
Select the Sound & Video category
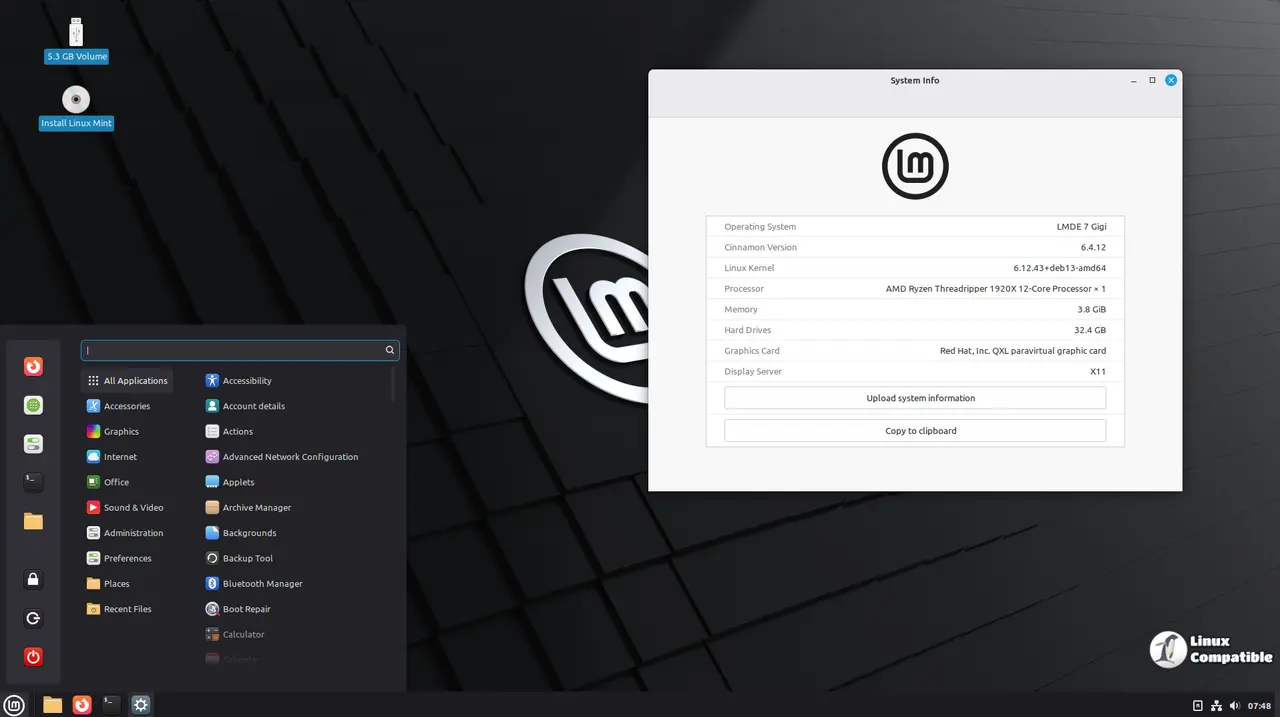[133, 508]
